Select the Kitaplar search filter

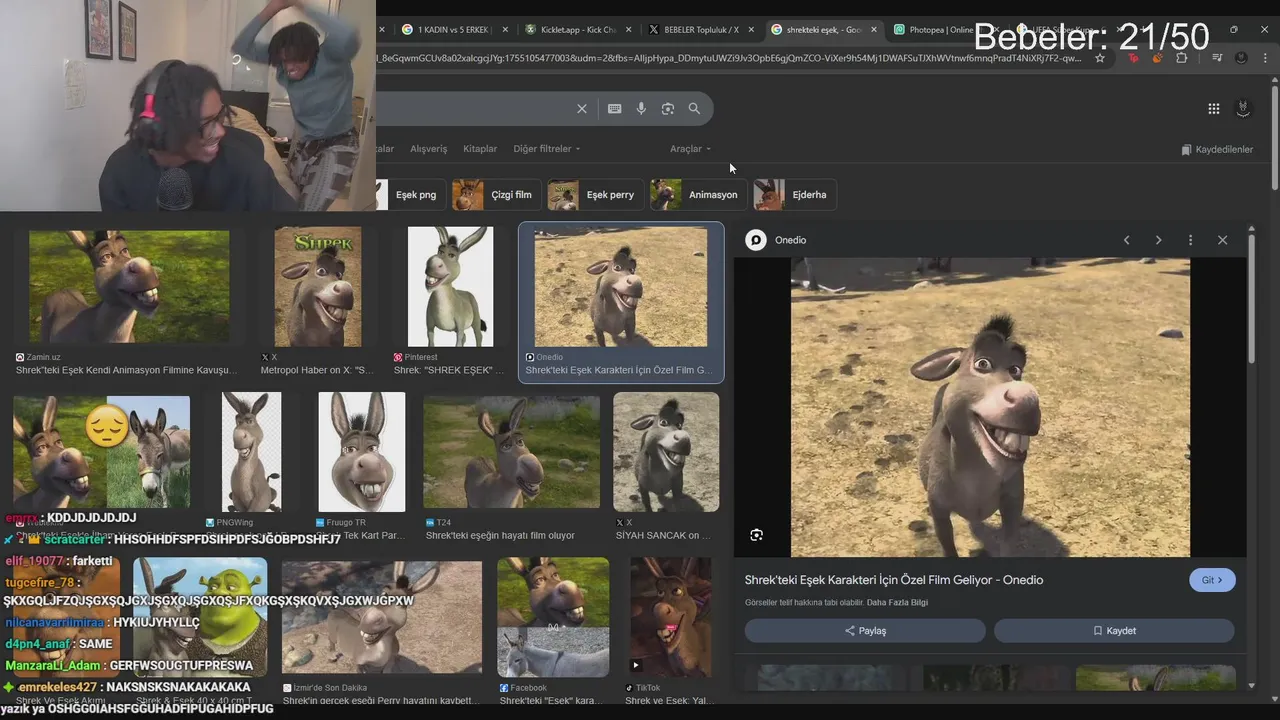tap(480, 149)
